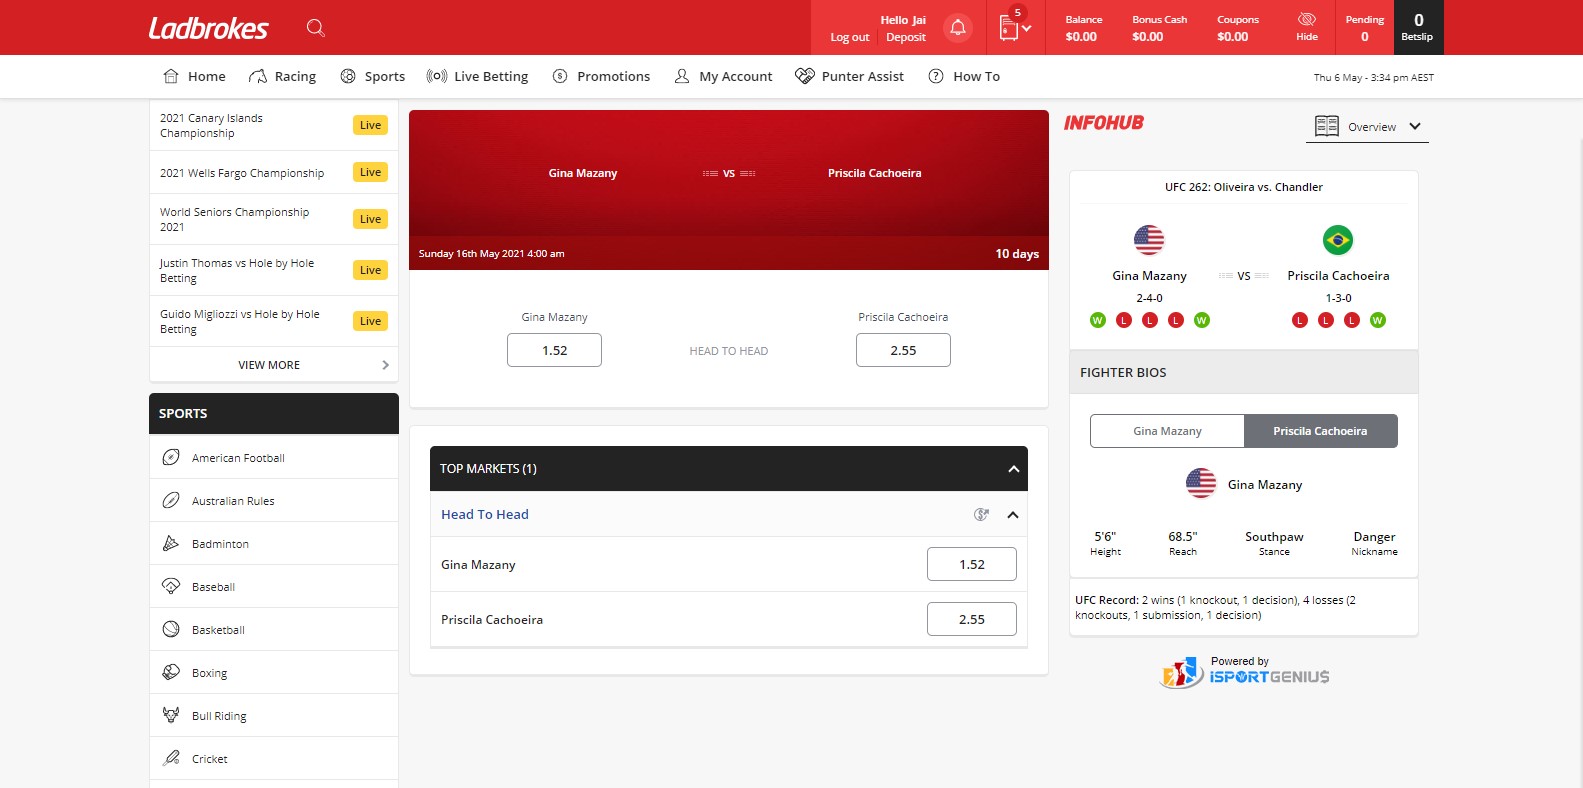Add Priscila Cachoeira 2.55 from market list
The image size is (1583, 788).
[x=972, y=619]
